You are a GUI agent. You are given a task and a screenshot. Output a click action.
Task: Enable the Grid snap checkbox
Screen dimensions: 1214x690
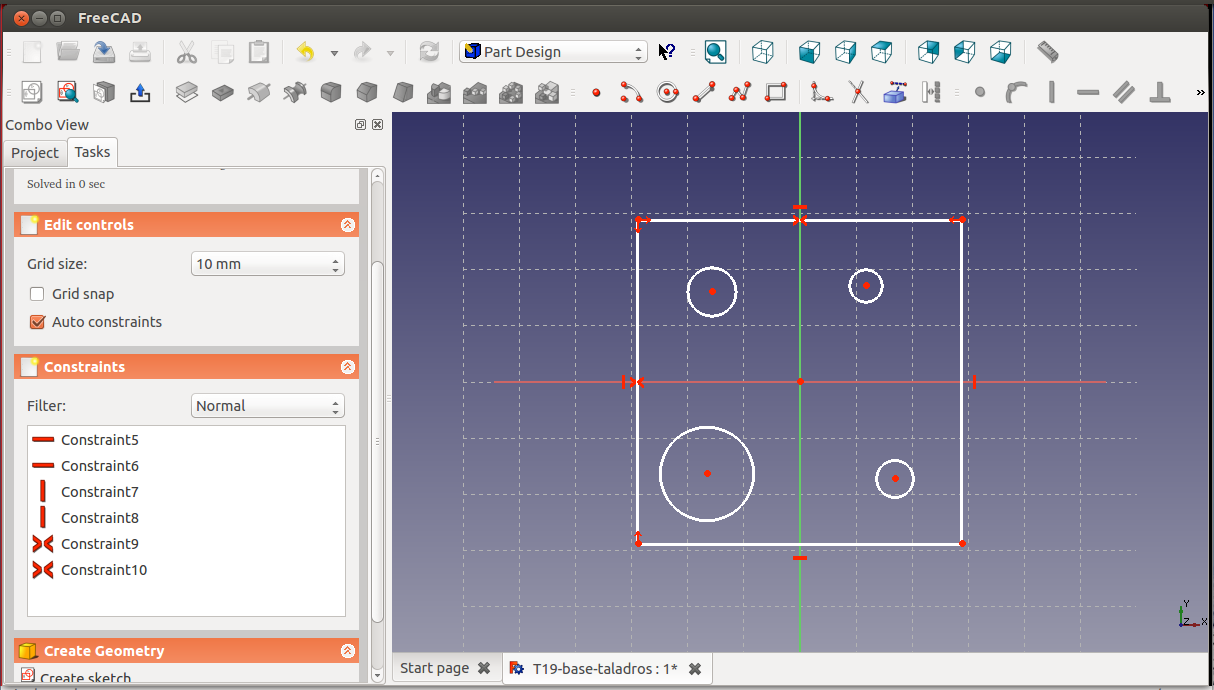point(38,294)
